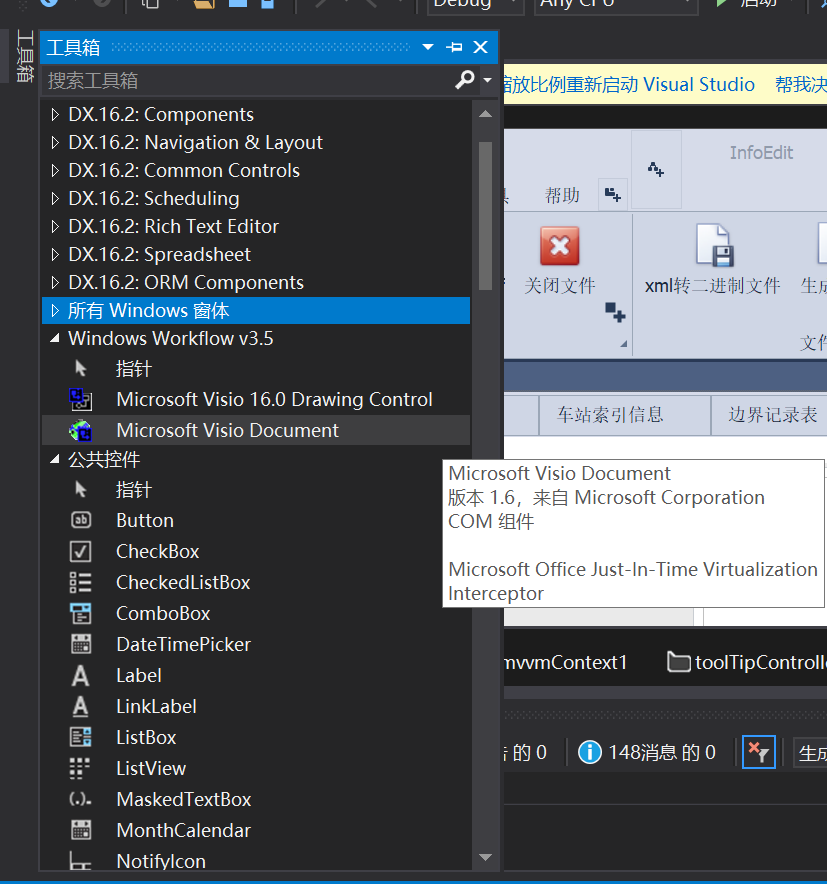The image size is (827, 884).
Task: Pick the MaskedTextBox control icon
Action: click(x=80, y=799)
